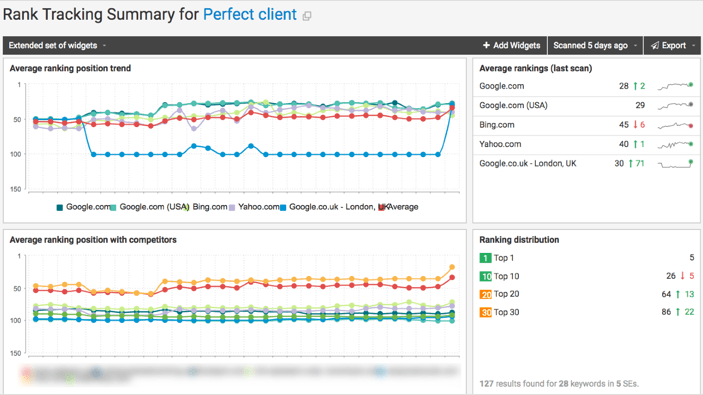Click the Google.com (USA) sparkline graph
703x395 pixels.
675,105
